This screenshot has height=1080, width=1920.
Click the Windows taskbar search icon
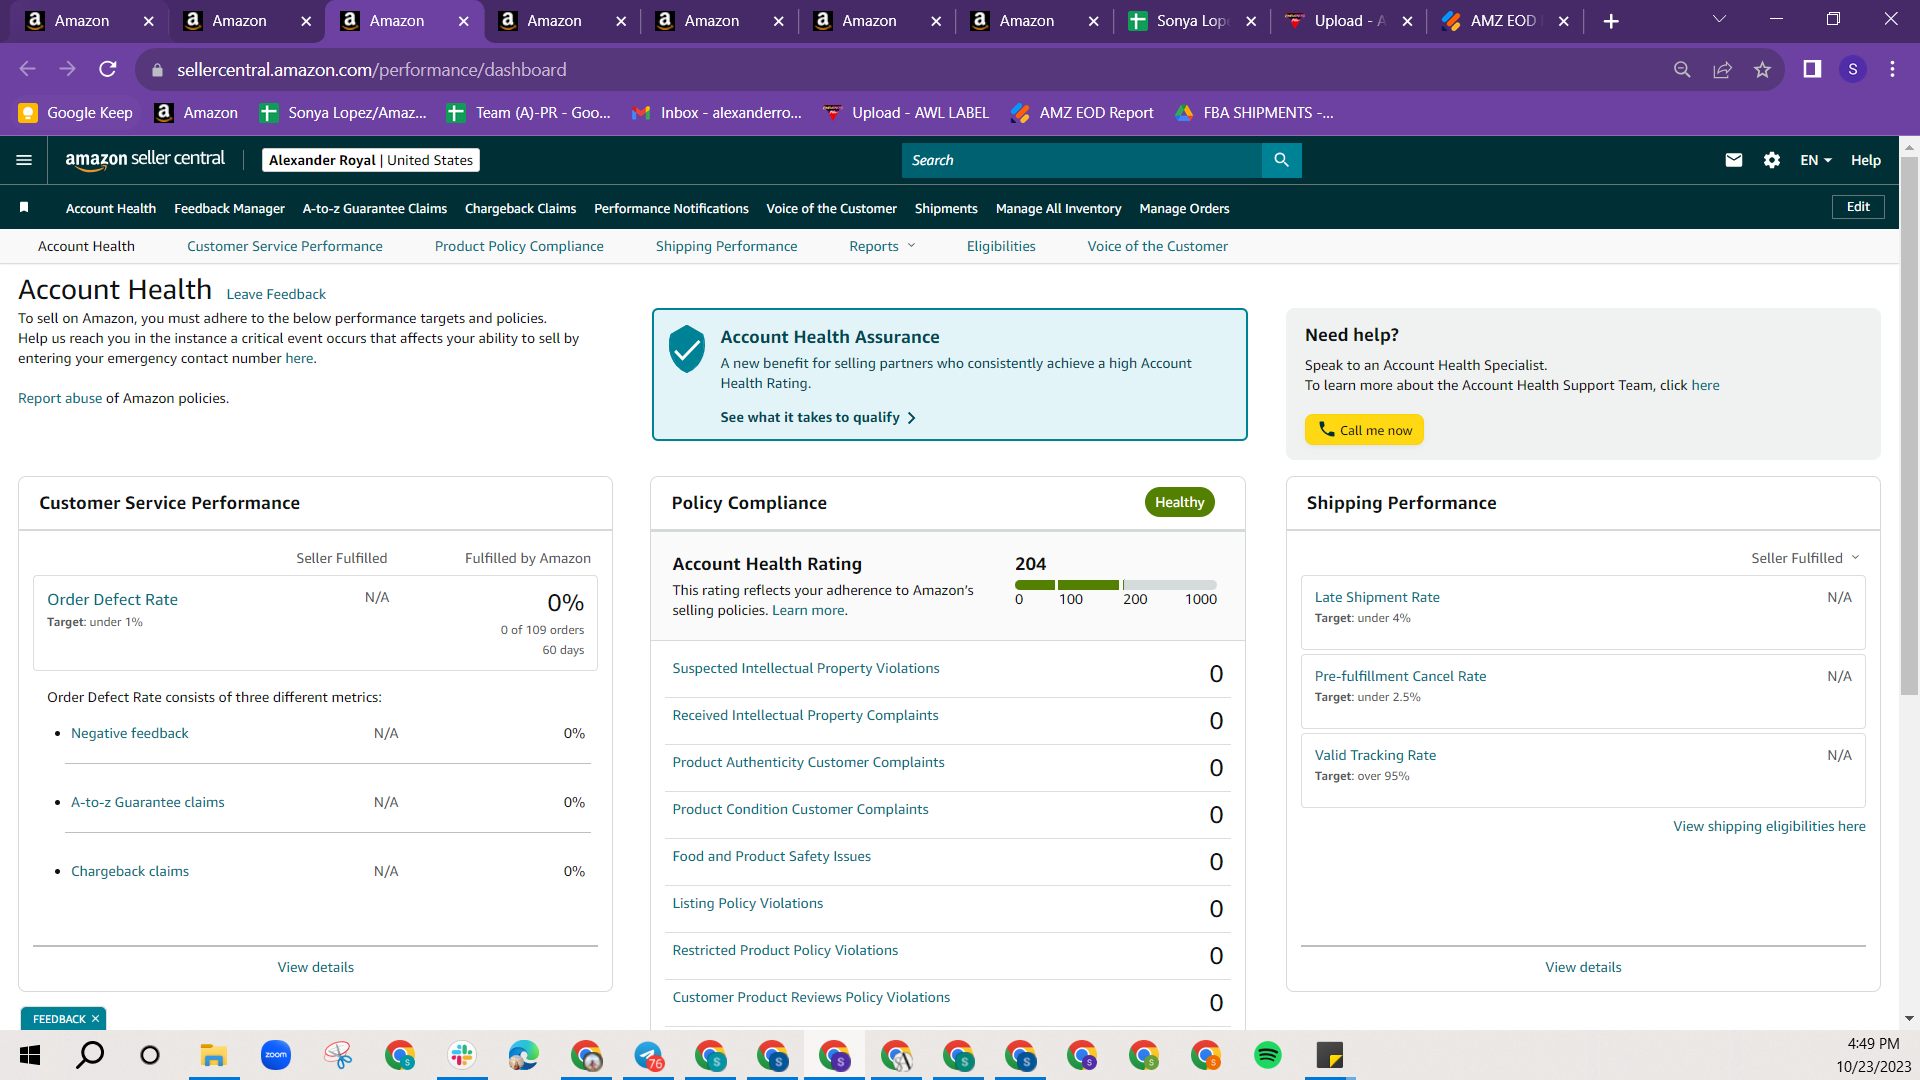90,1055
